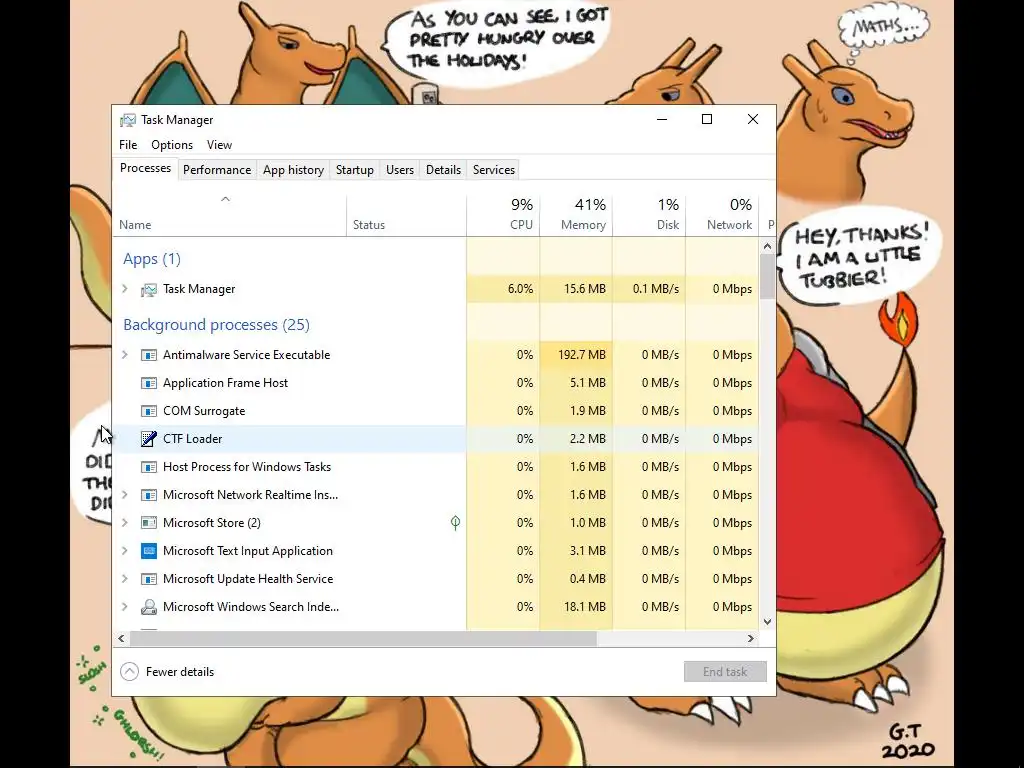Image resolution: width=1024 pixels, height=768 pixels.
Task: Click the Microsoft Store suspended leaf icon
Action: pos(455,522)
